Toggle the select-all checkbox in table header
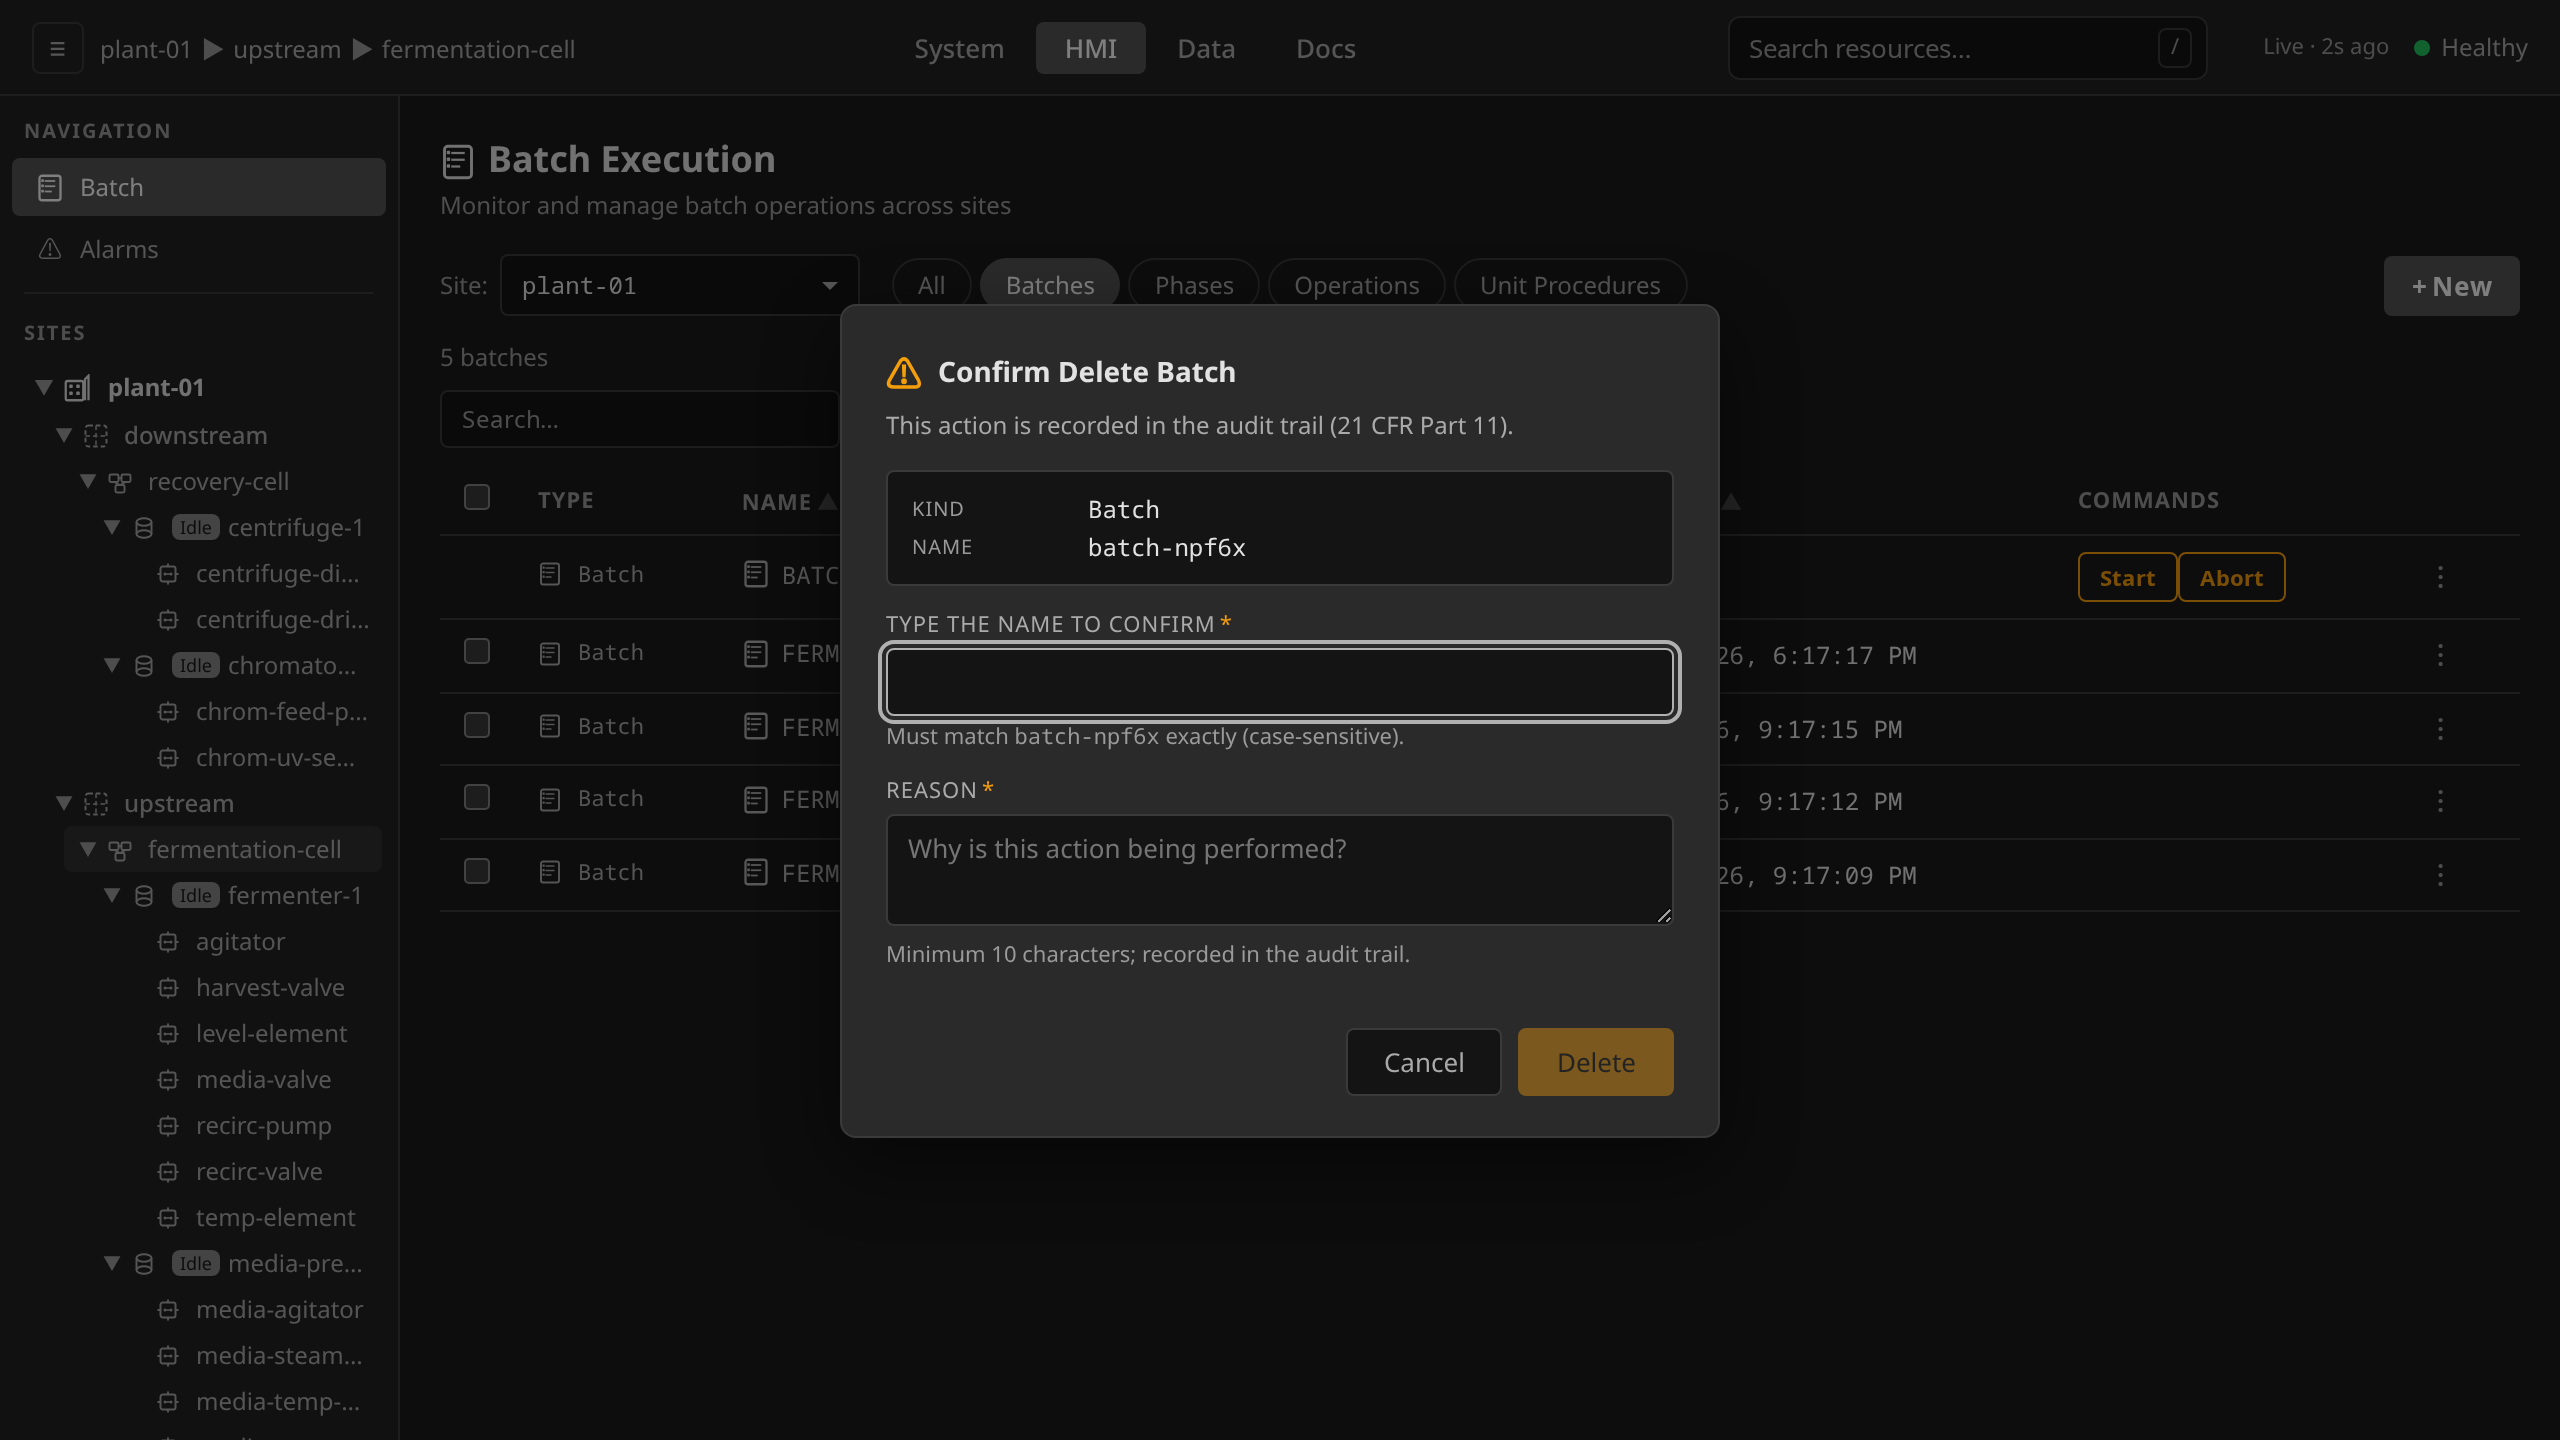 tap(477, 497)
